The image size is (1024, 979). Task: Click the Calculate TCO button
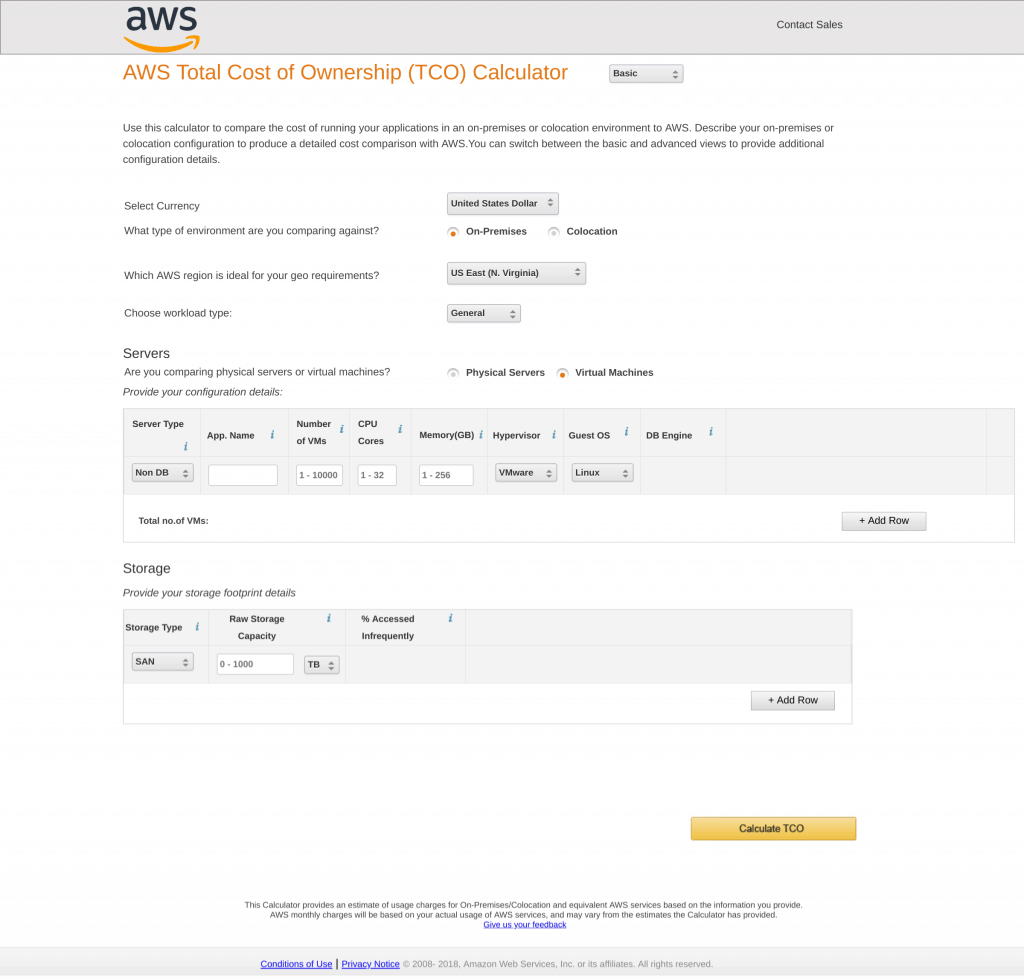tap(773, 829)
